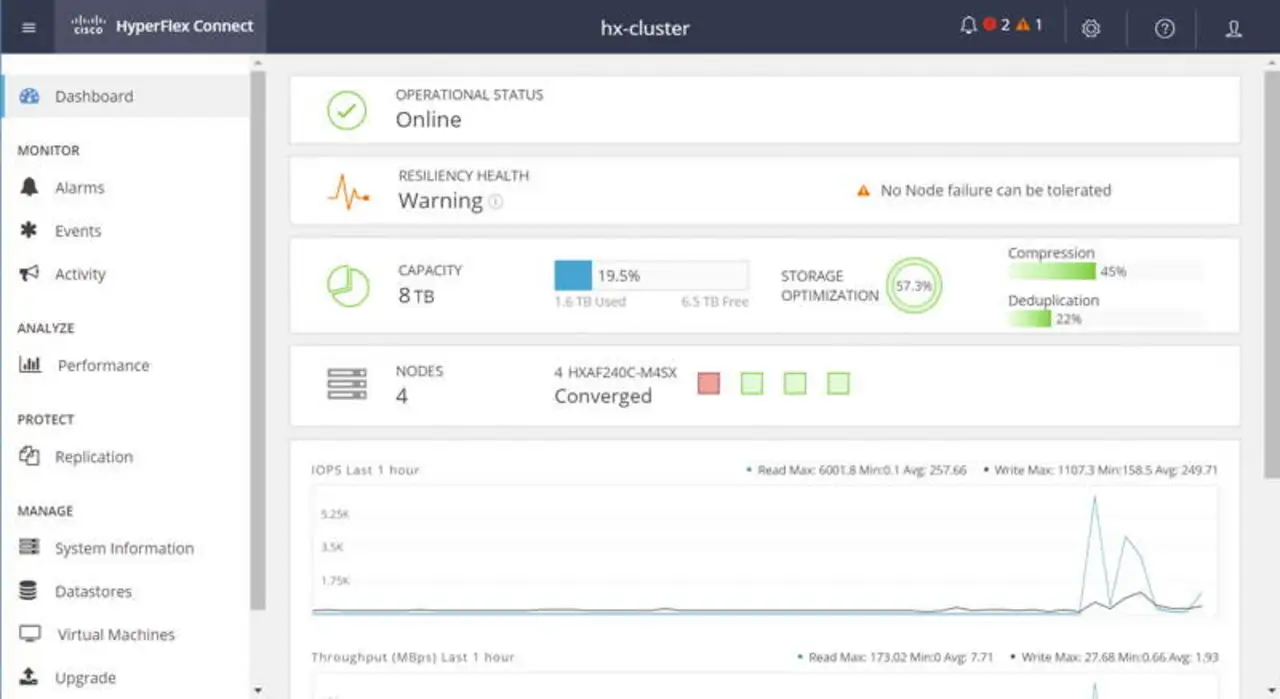The width and height of the screenshot is (1280, 699).
Task: Open the help question mark icon
Action: pos(1164,28)
